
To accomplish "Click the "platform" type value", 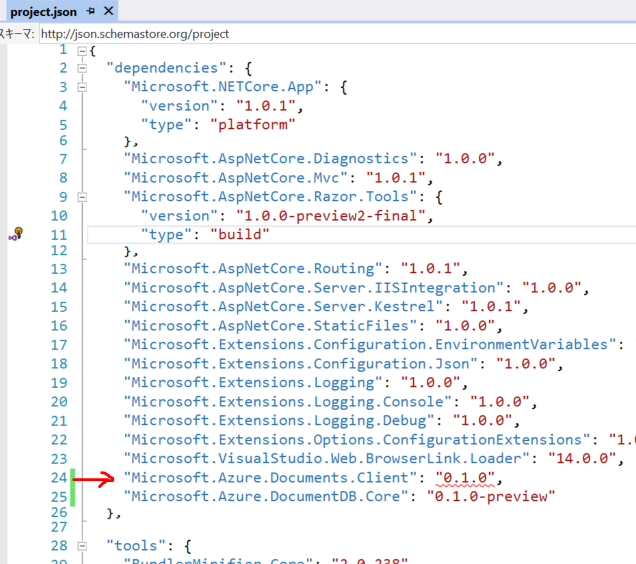I will click(x=253, y=125).
